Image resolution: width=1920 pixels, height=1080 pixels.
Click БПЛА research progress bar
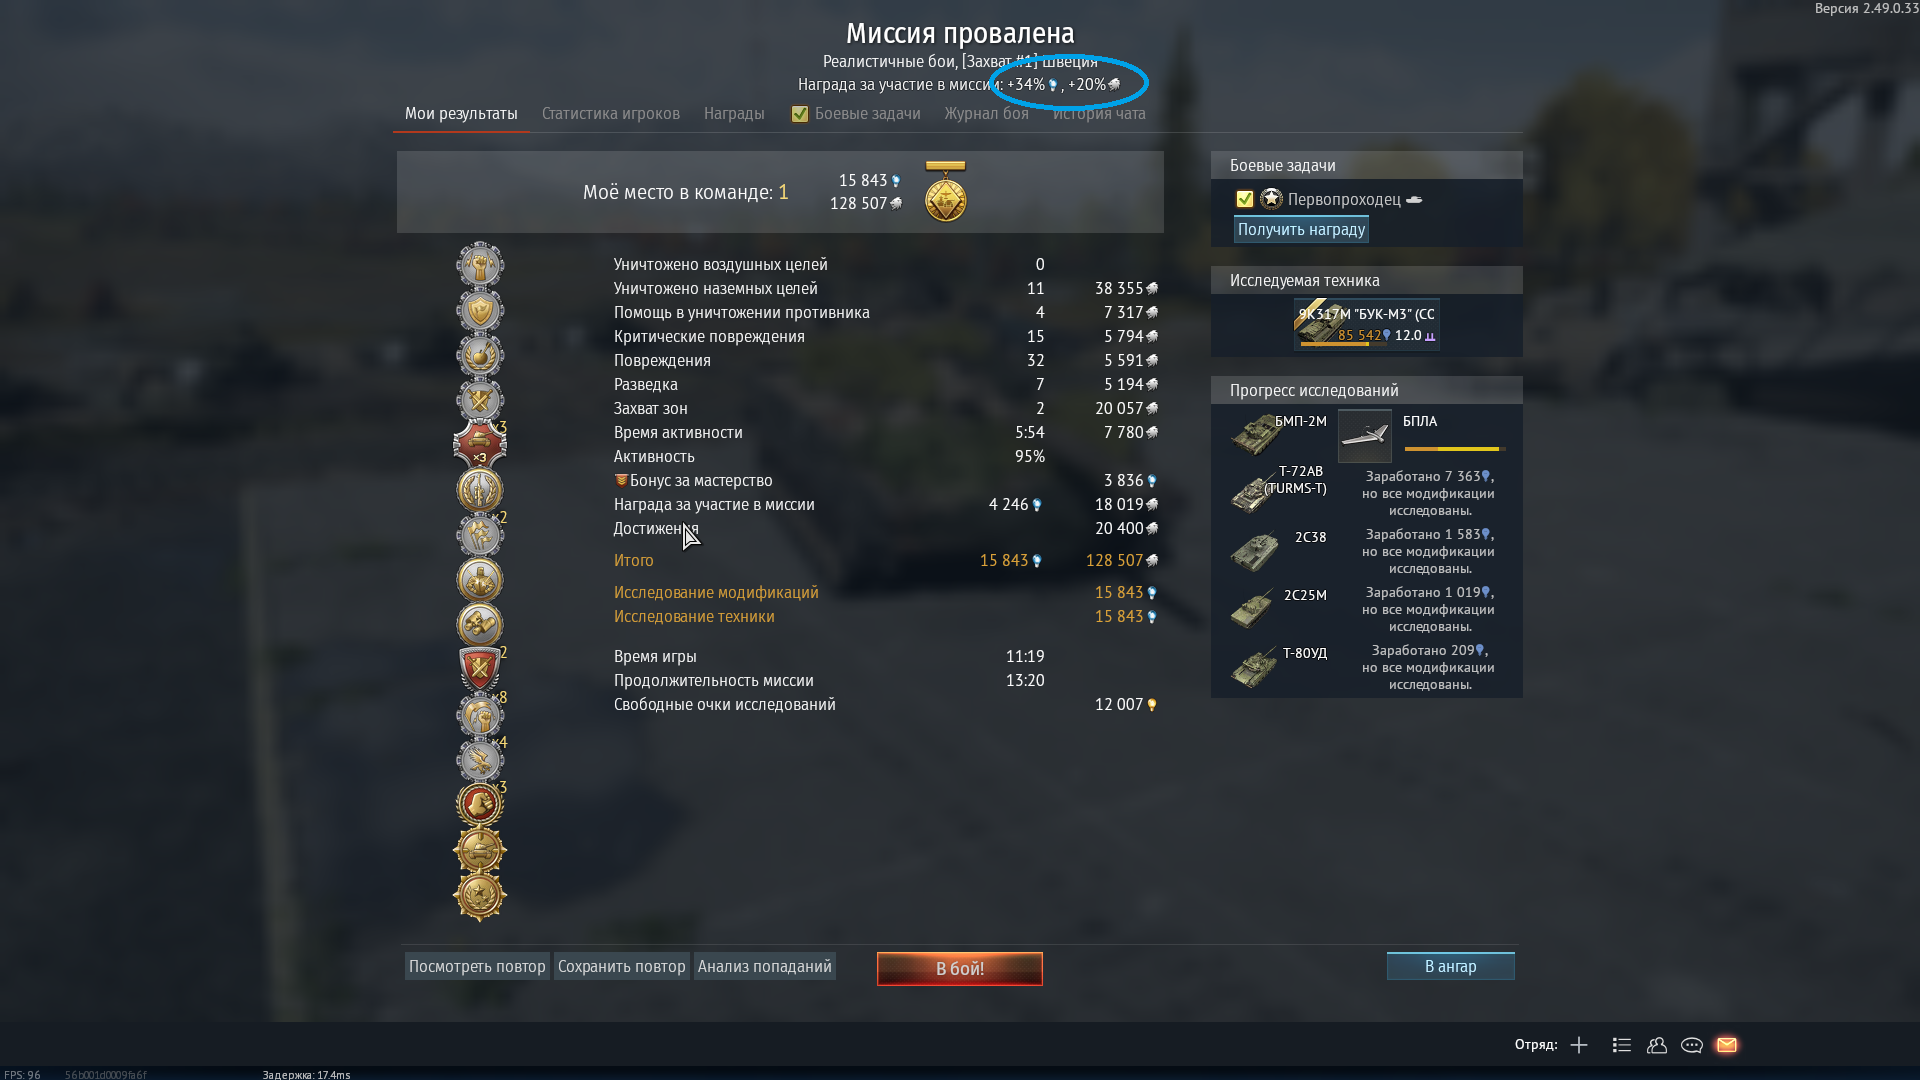(1455, 449)
